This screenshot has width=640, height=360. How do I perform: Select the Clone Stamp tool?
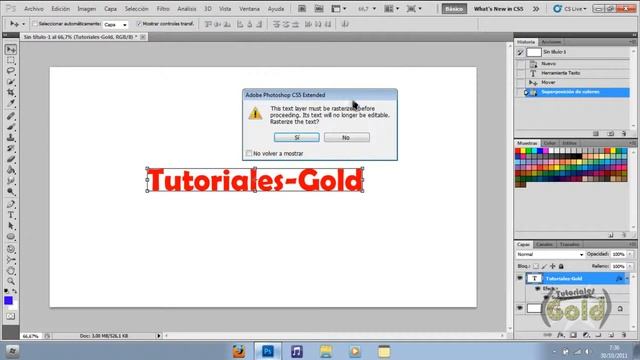click(x=11, y=138)
